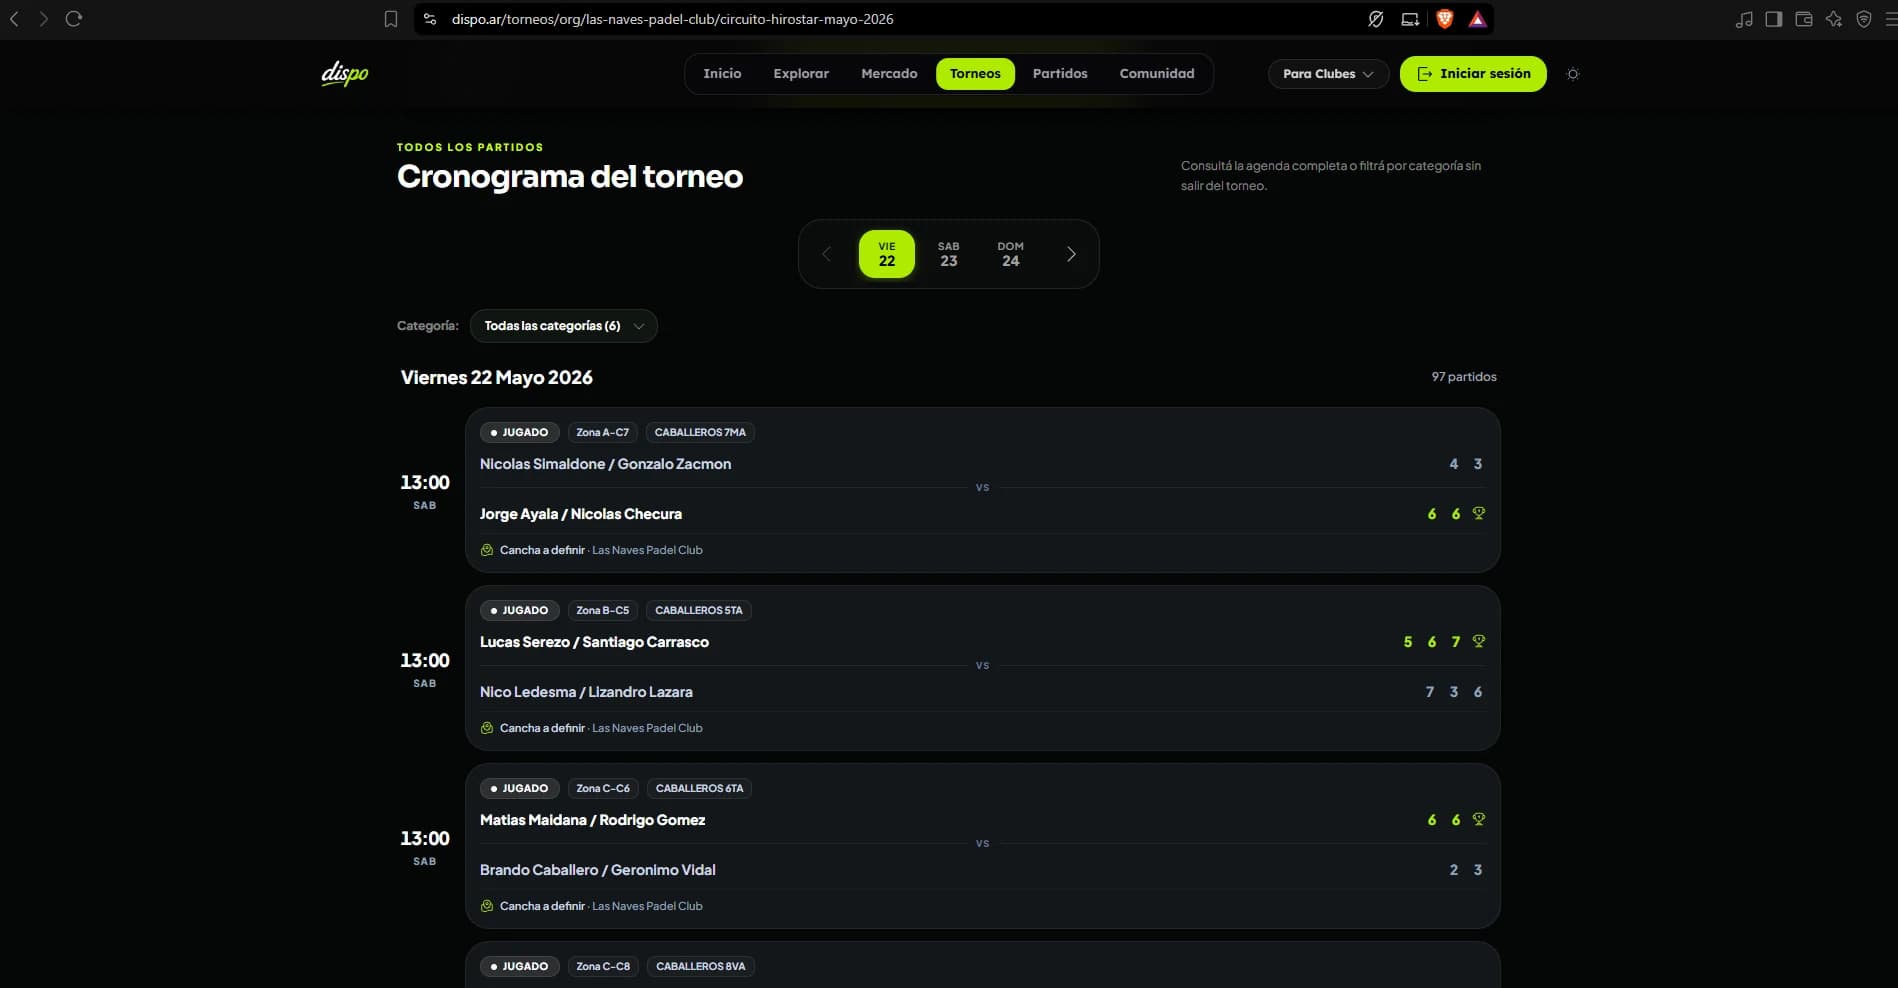Click the court icon beside Zona A-C7 Cancha a definir
The width and height of the screenshot is (1898, 988).
point(487,550)
